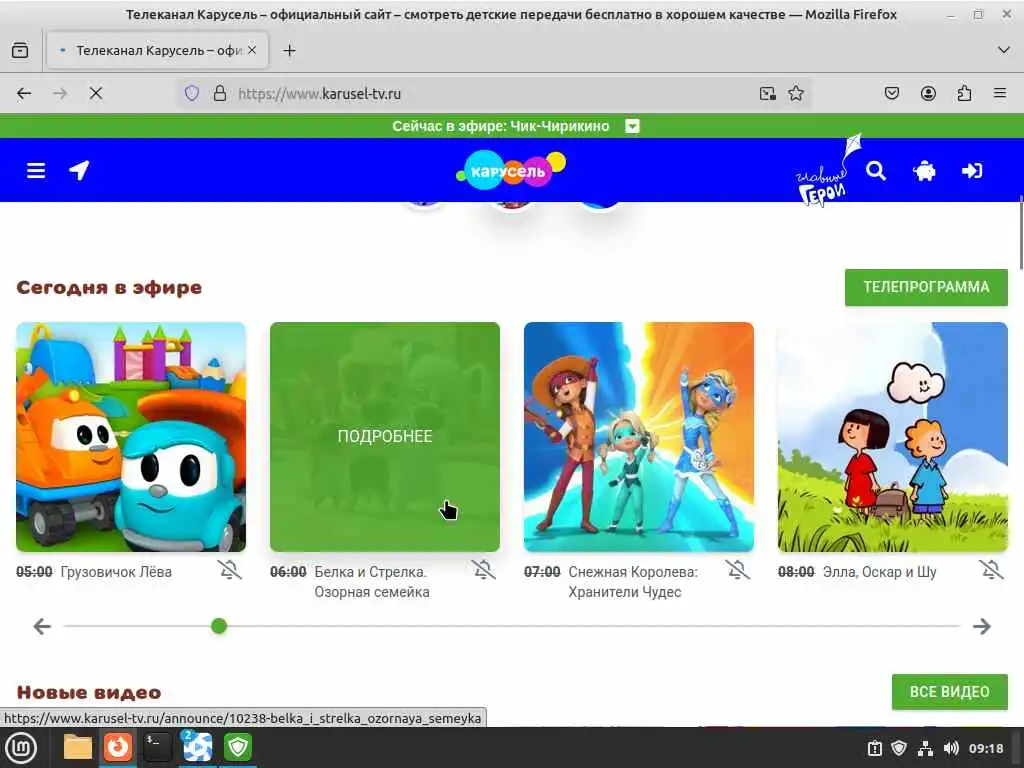Open Firefox account icon

tap(928, 93)
